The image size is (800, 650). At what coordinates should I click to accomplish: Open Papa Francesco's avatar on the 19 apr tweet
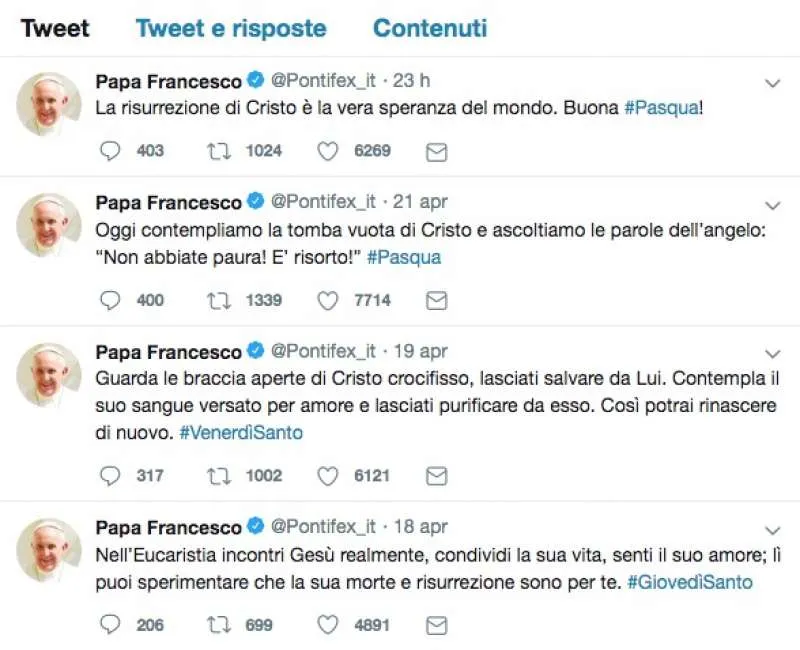49,376
